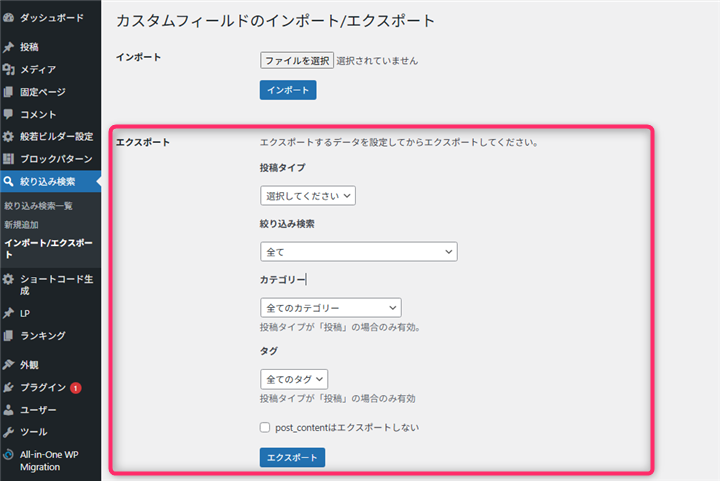Viewport: 720px width, 481px height.
Task: Select the 固定ページ pages icon
Action: point(8,92)
